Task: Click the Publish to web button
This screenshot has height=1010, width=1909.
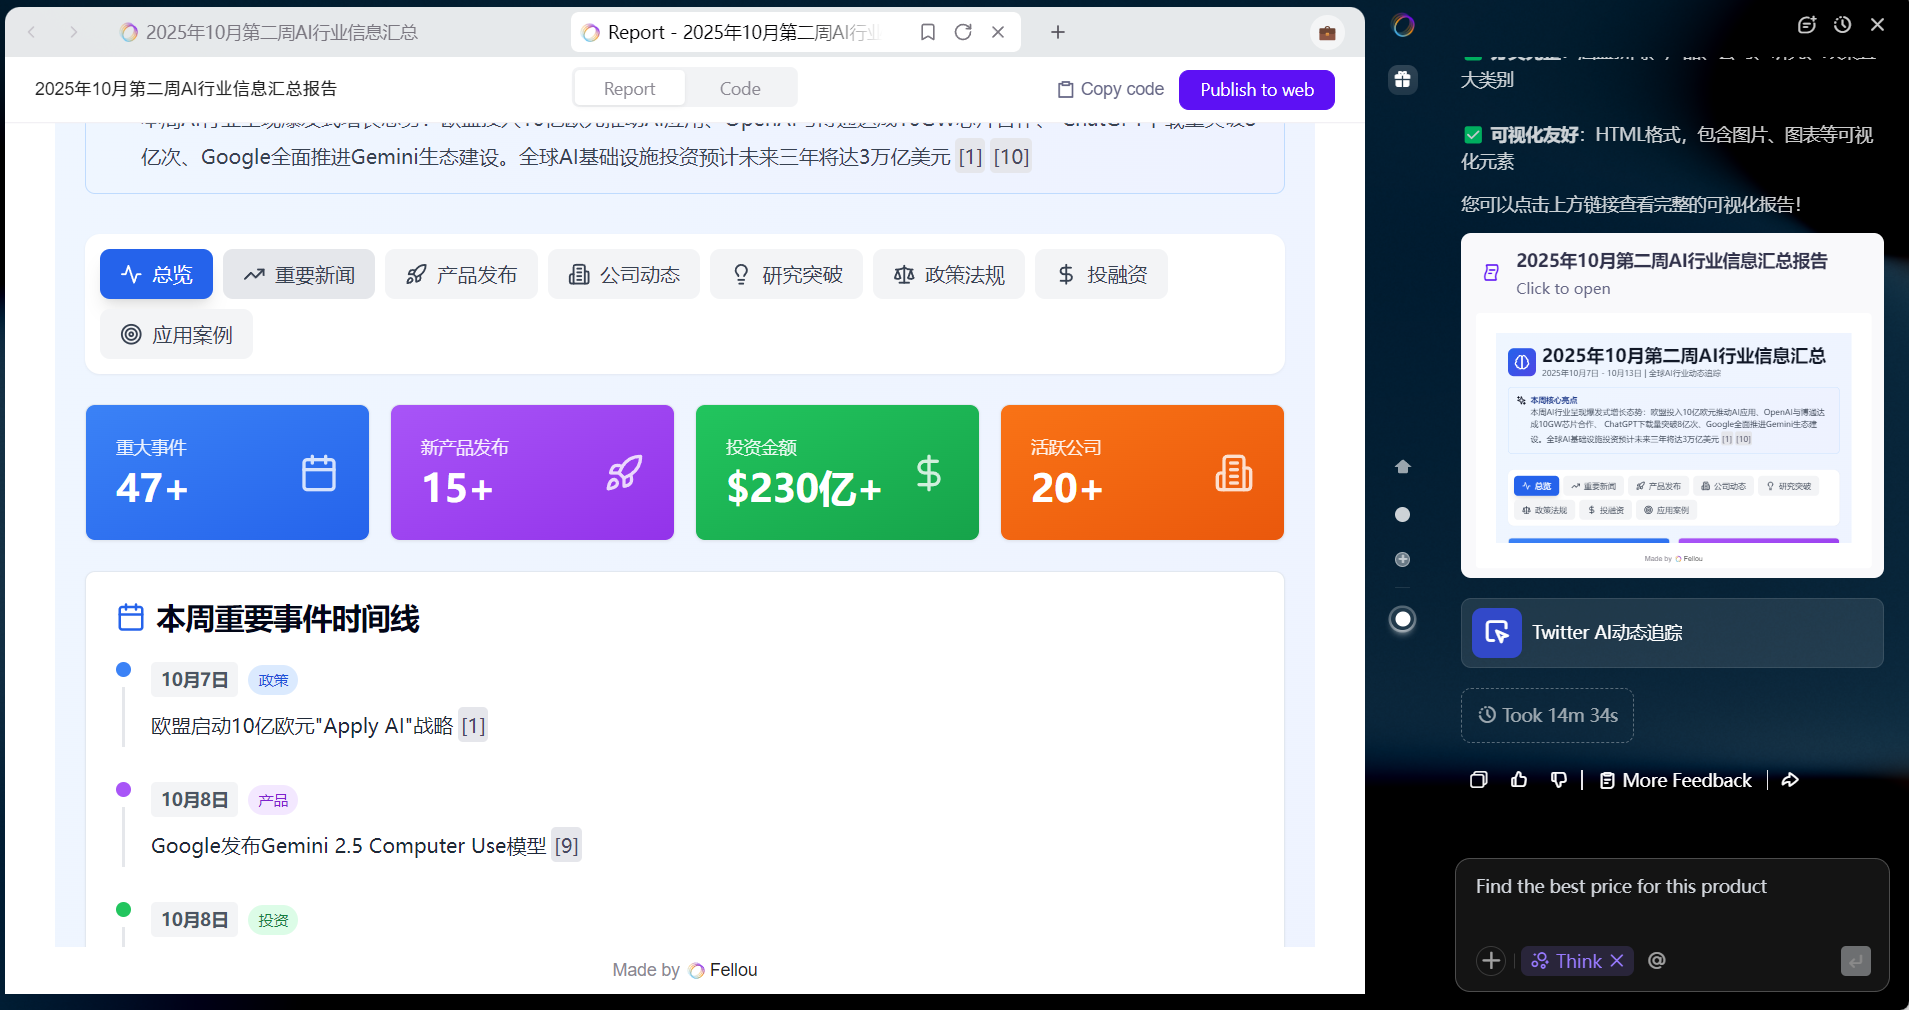Action: [1256, 90]
